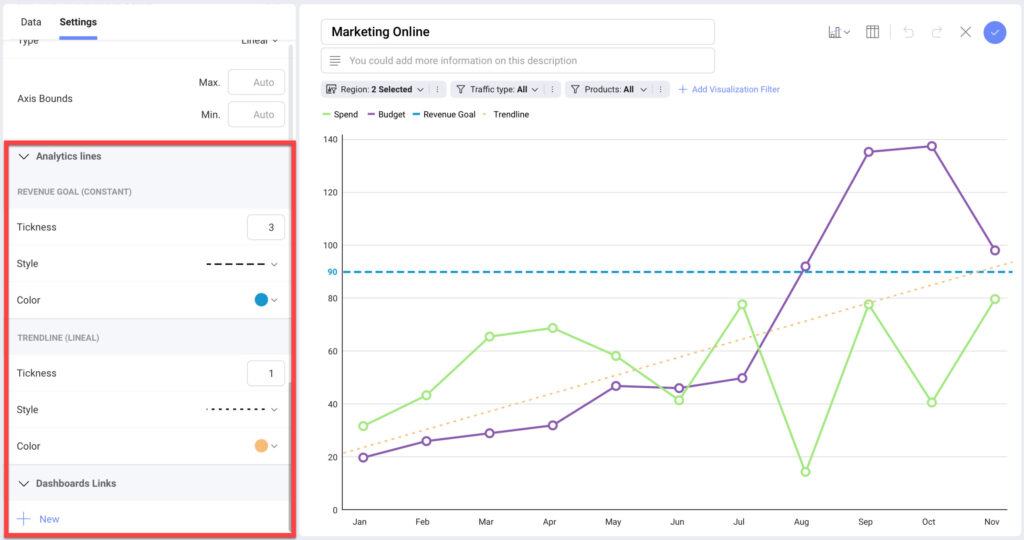
Task: Open the Traffic type filter options dots
Action: (x=552, y=89)
